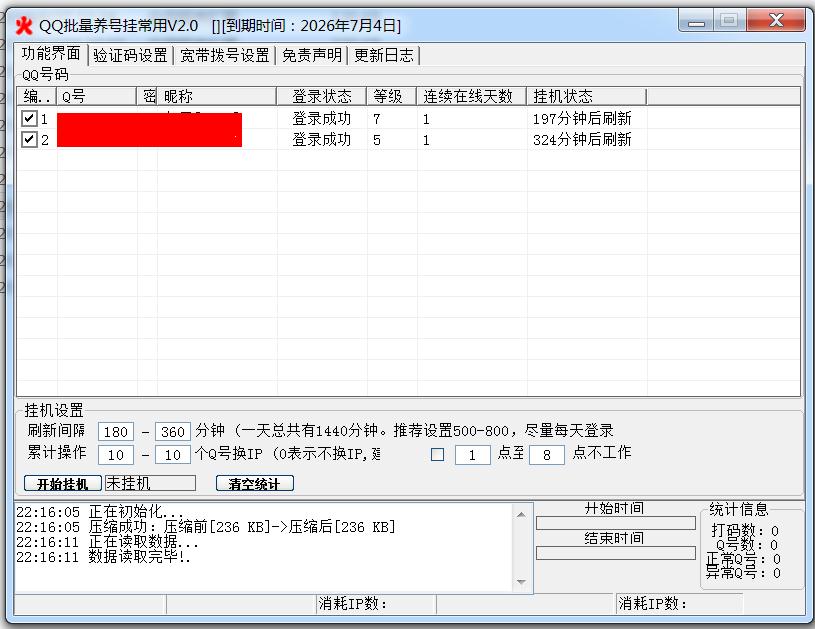Uncheck the checkbox for account row 1

coord(29,119)
